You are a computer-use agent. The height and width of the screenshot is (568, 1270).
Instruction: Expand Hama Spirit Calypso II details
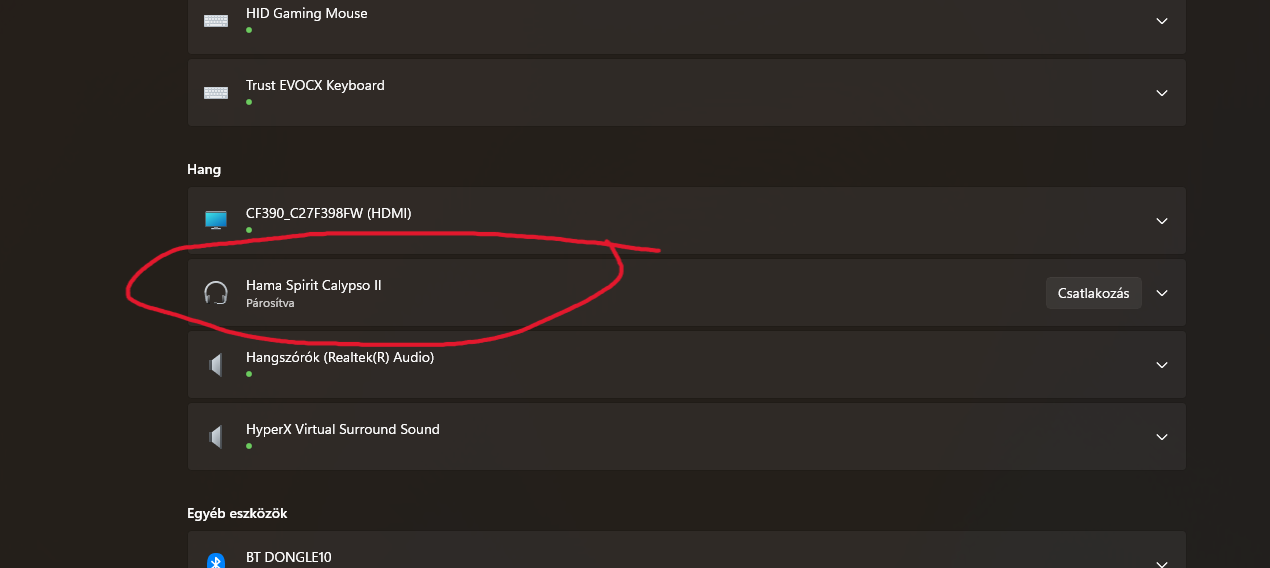[1162, 293]
